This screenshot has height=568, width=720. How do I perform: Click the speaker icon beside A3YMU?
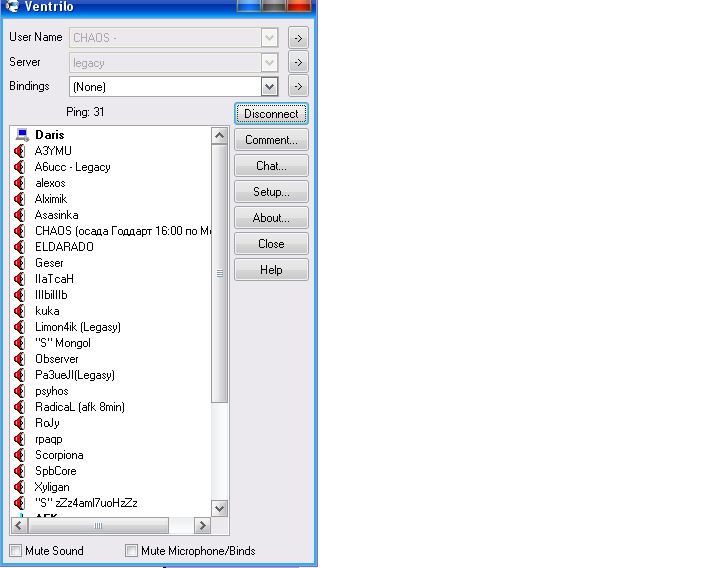click(x=19, y=151)
